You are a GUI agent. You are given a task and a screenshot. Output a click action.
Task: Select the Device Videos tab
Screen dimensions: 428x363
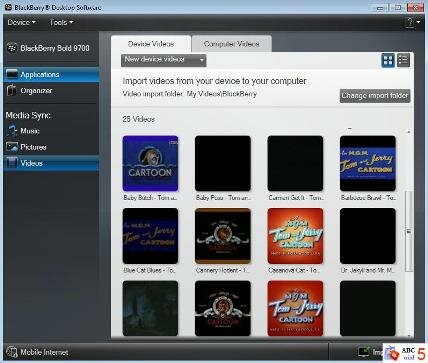coord(151,44)
